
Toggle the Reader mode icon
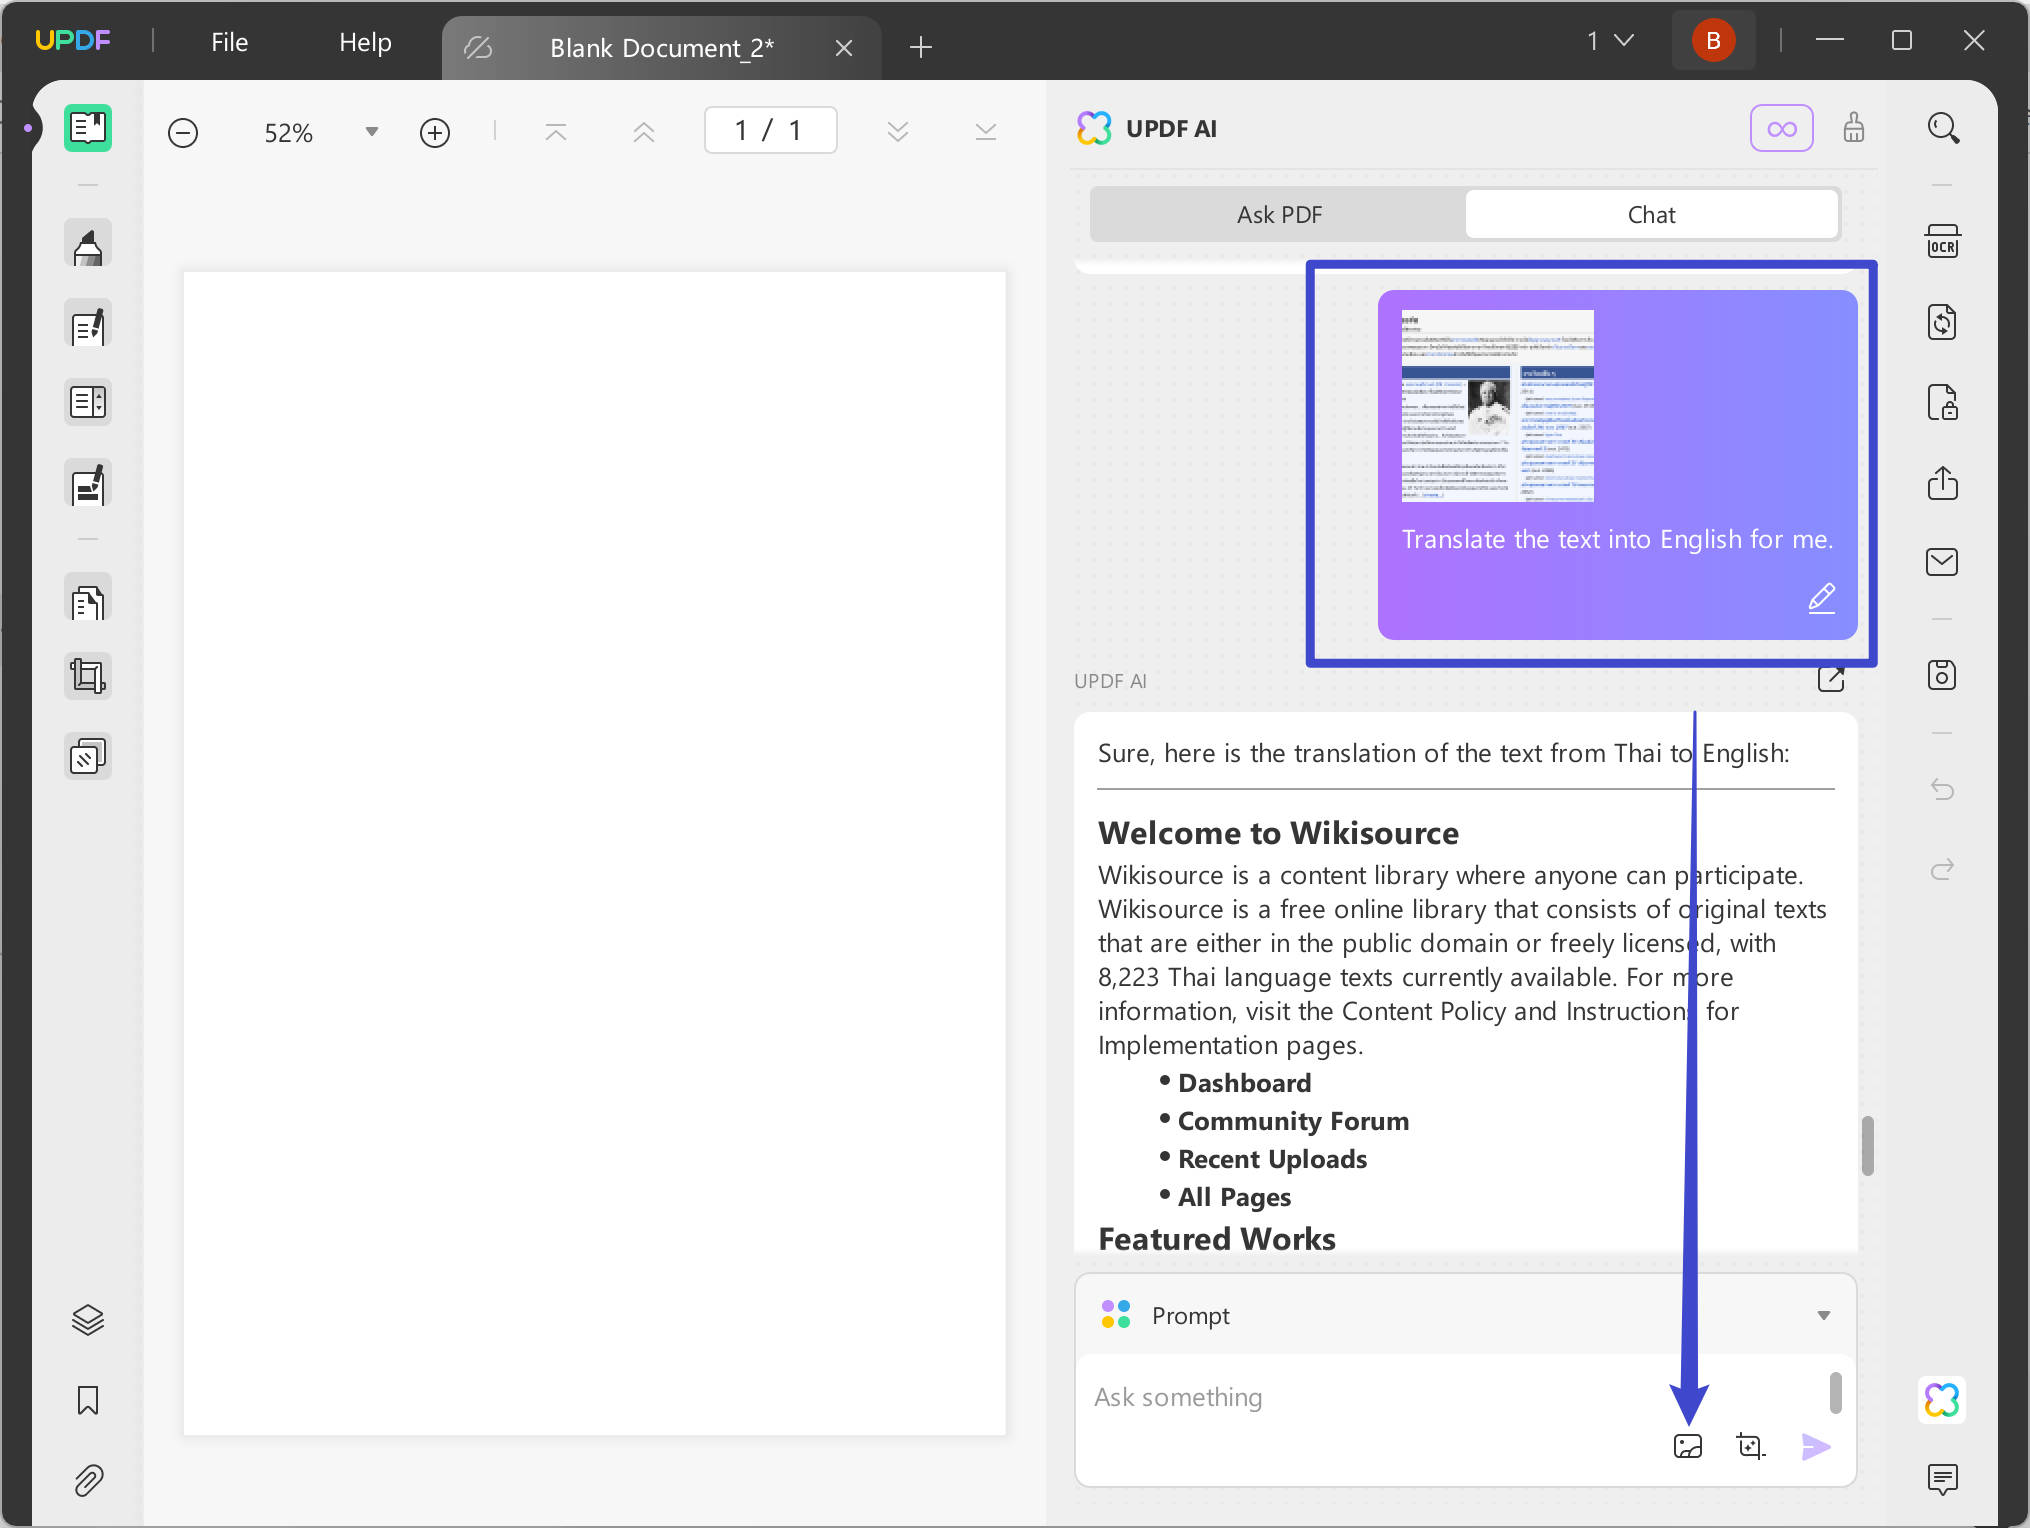[88, 128]
